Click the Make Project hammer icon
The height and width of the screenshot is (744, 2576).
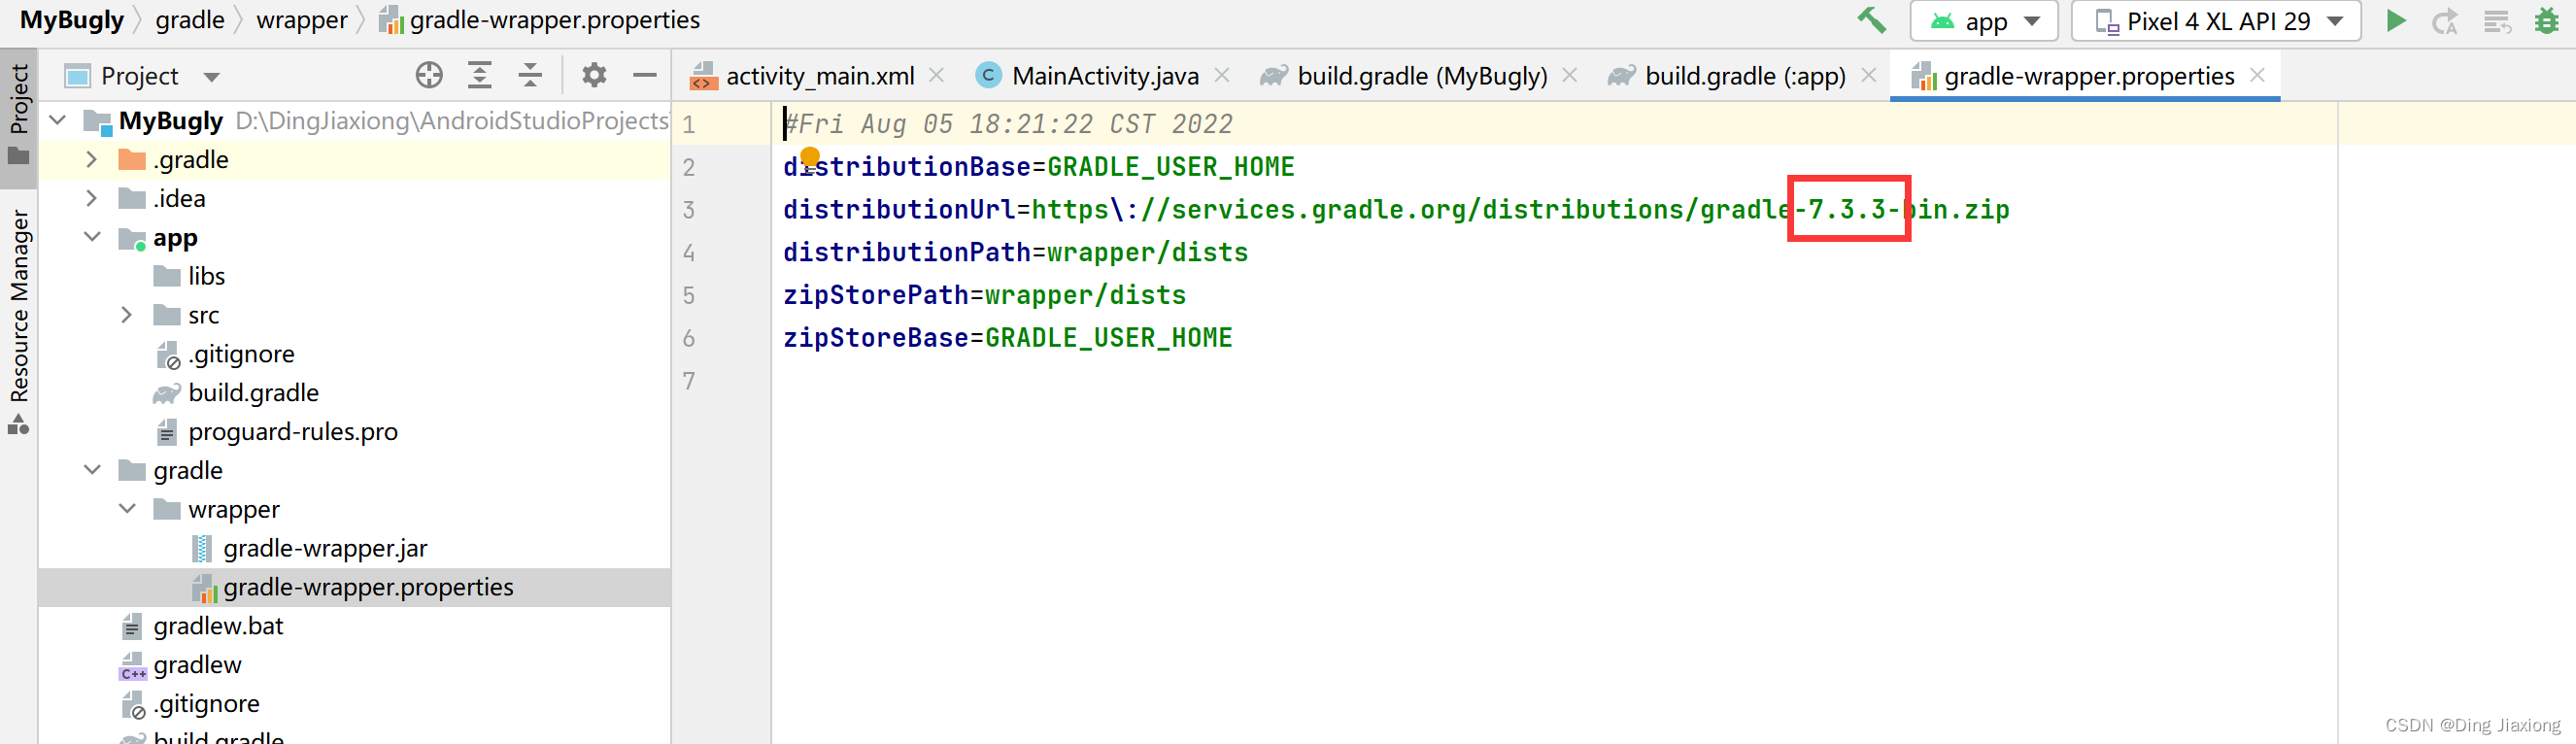pos(1871,20)
